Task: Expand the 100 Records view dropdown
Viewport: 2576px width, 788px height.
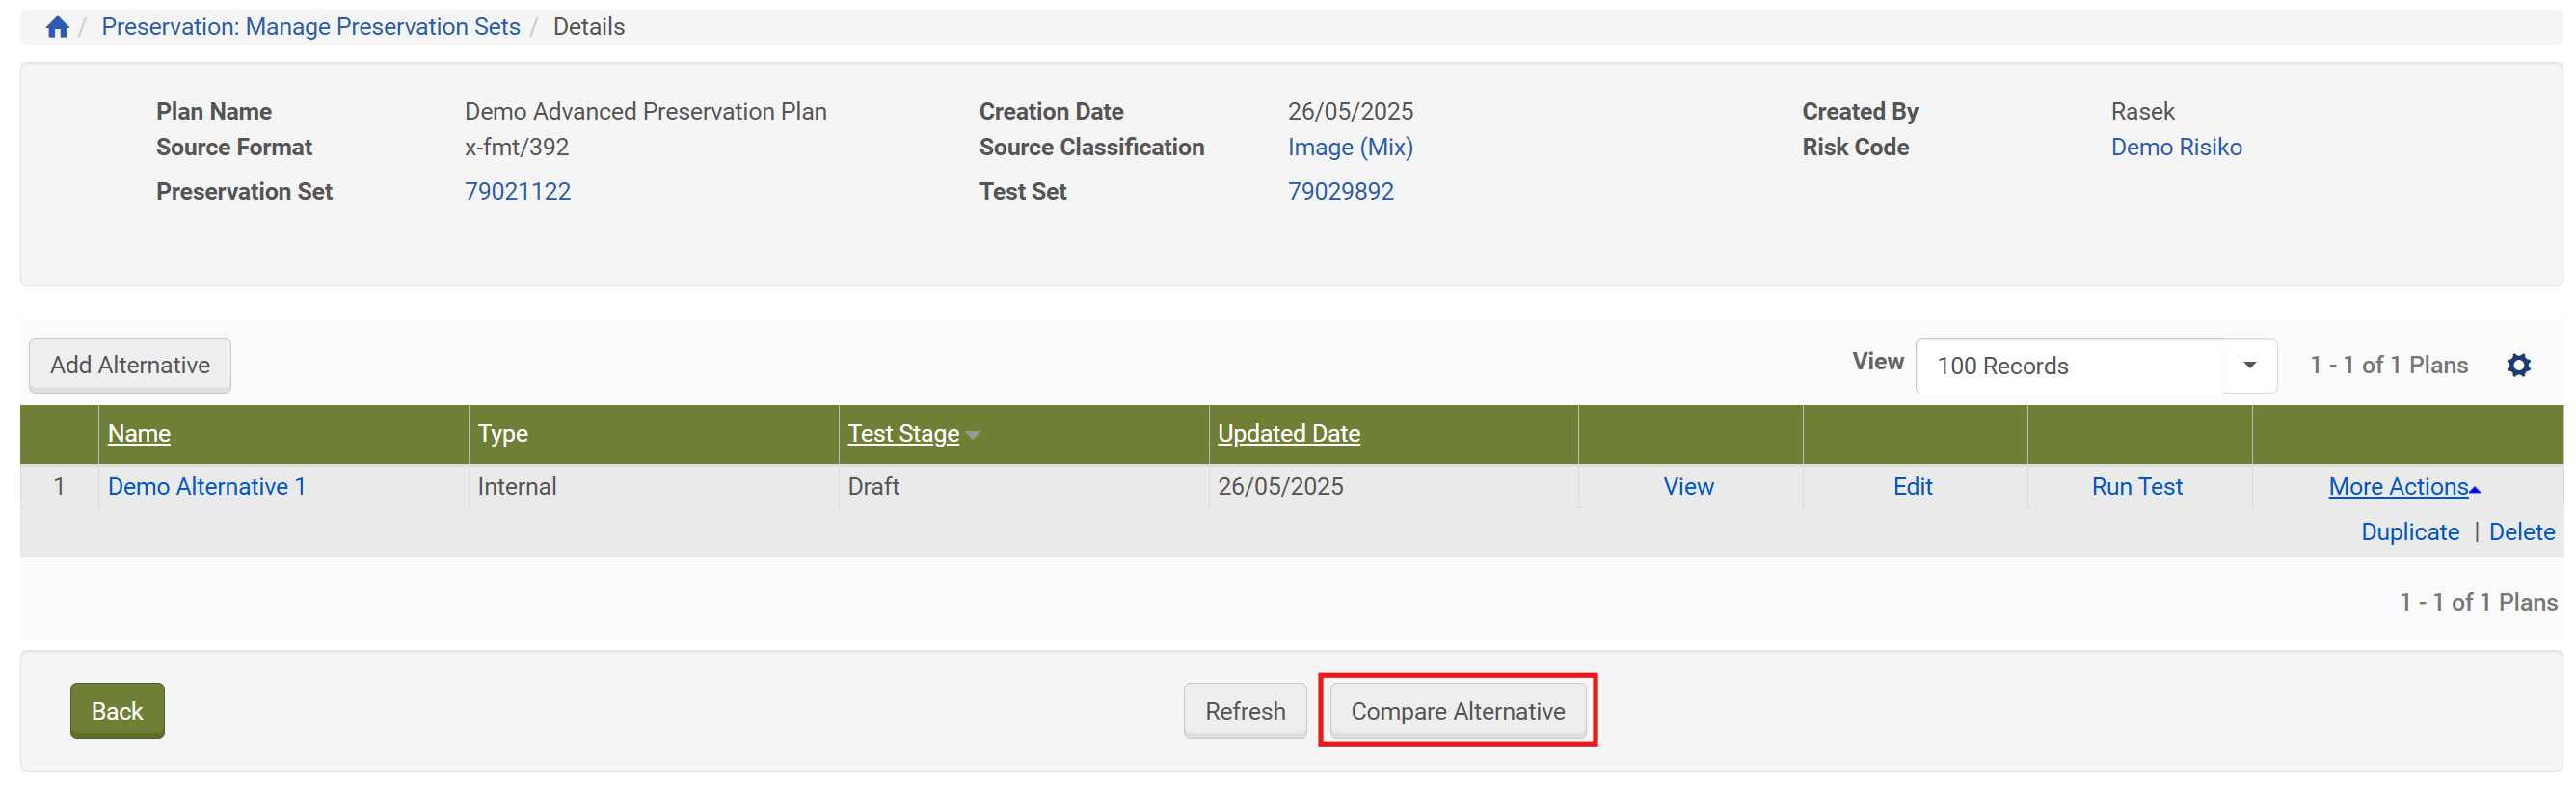Action: pos(2248,365)
